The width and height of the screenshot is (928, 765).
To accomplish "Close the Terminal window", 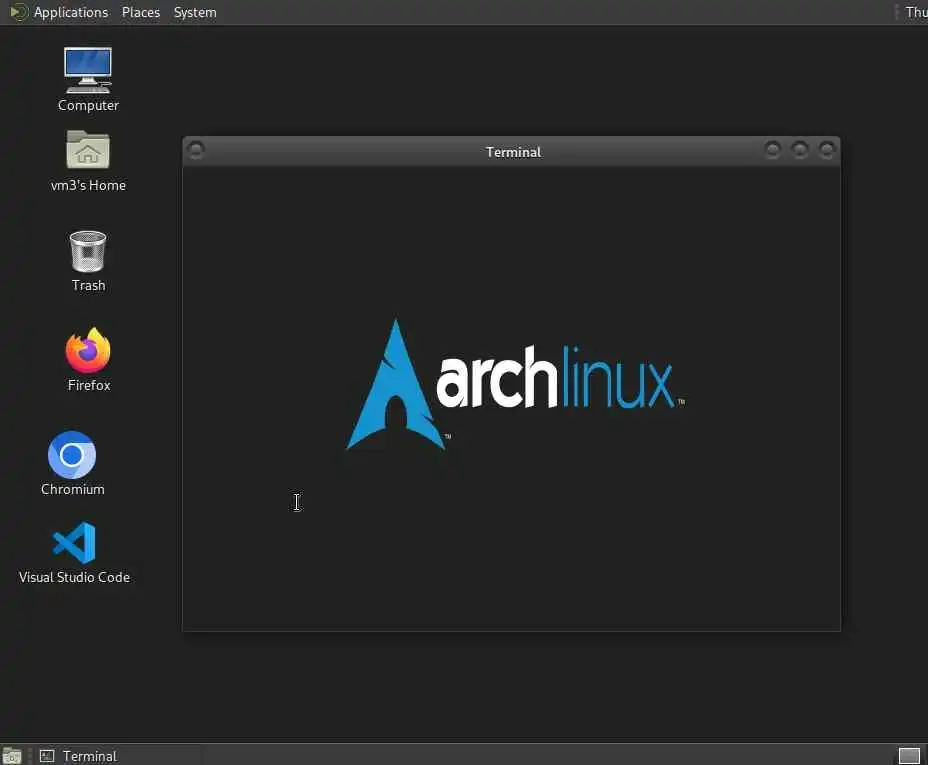I will tap(827, 150).
